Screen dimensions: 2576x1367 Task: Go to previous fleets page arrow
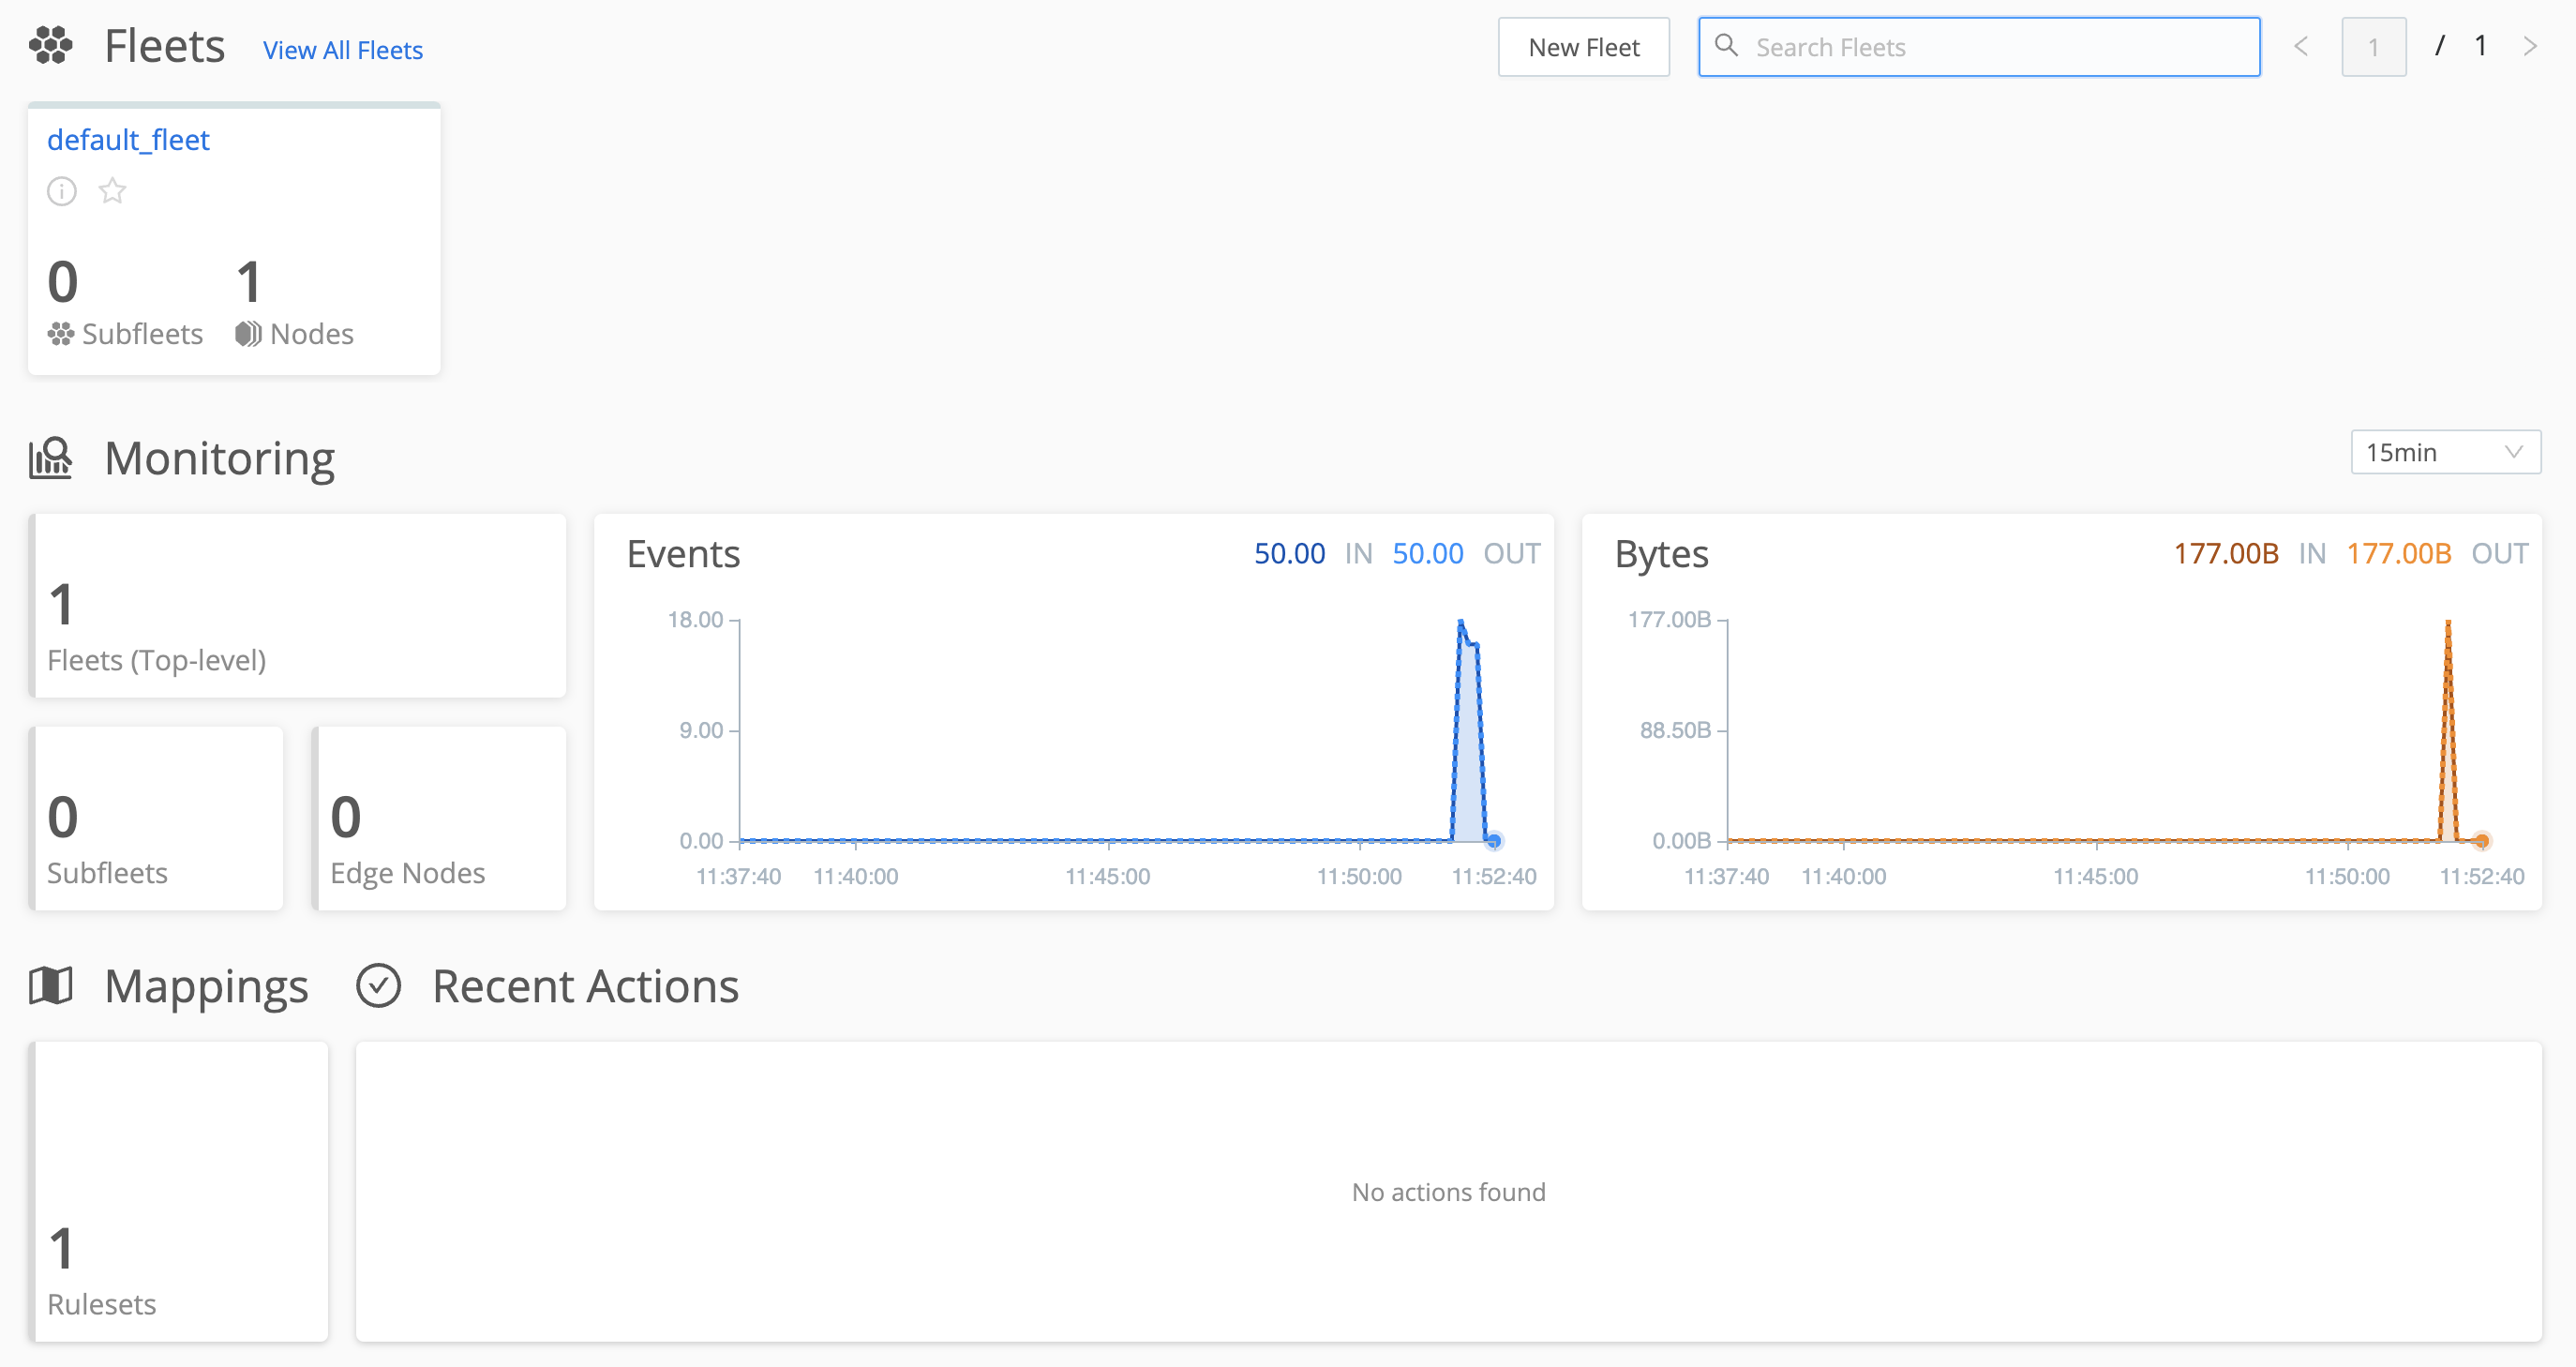(2301, 46)
